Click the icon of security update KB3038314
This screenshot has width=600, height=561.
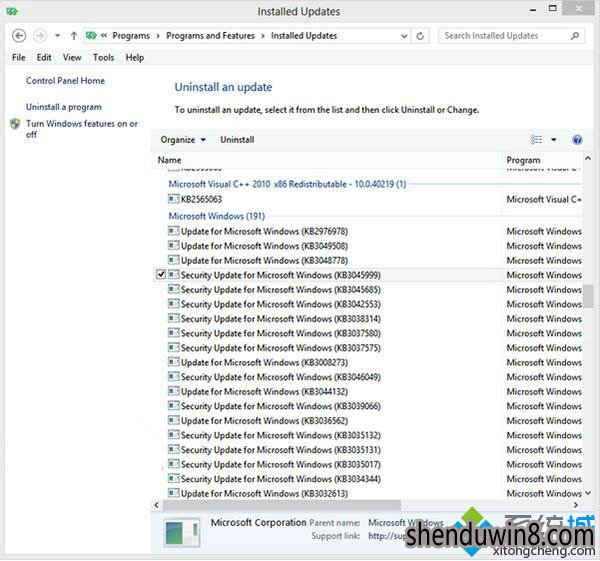click(174, 318)
